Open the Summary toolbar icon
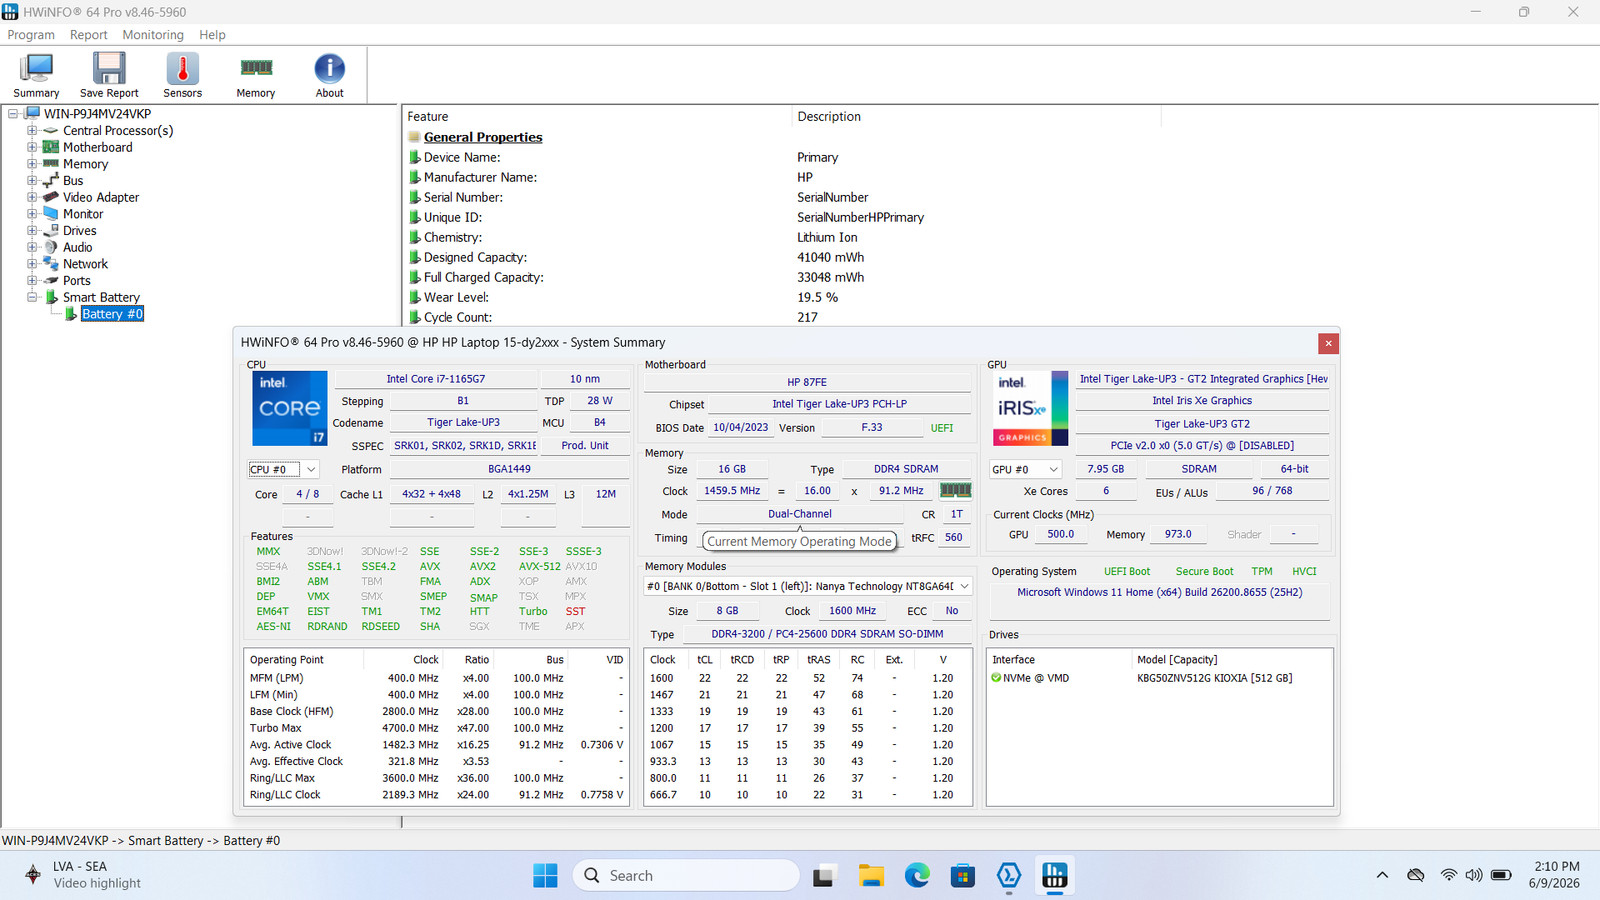 [36, 75]
